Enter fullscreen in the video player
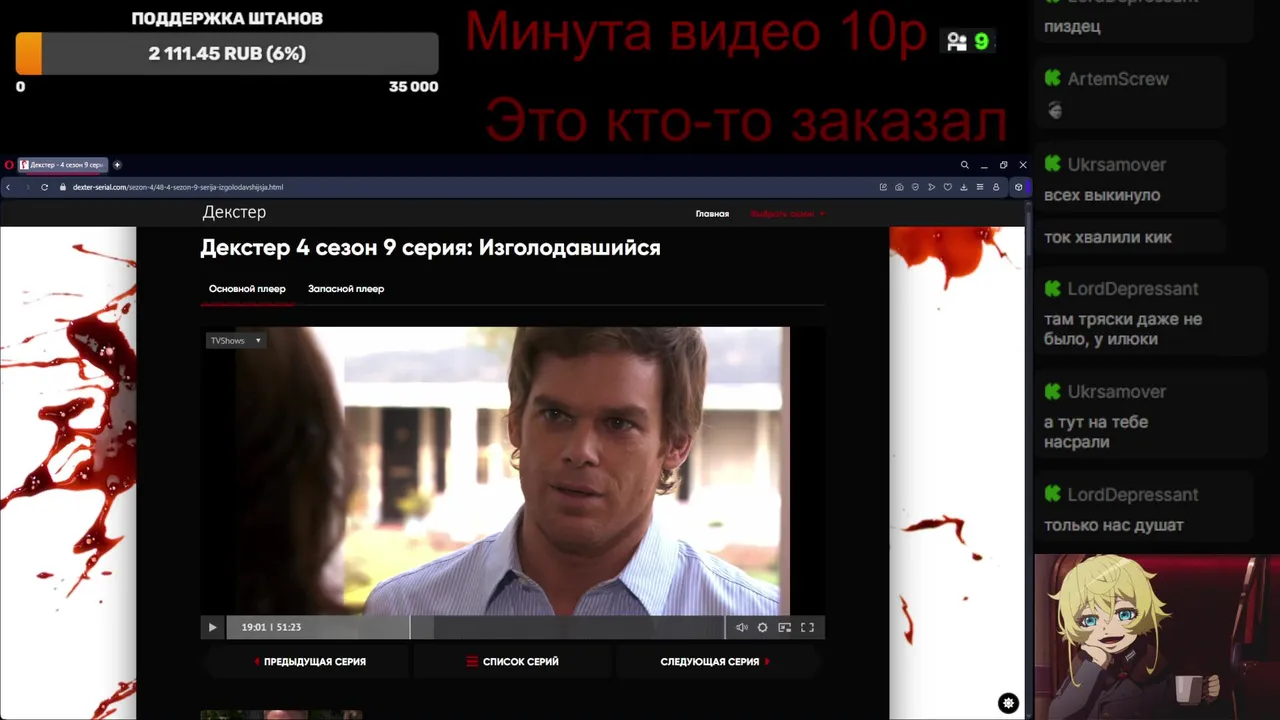The width and height of the screenshot is (1280, 720). (x=807, y=627)
